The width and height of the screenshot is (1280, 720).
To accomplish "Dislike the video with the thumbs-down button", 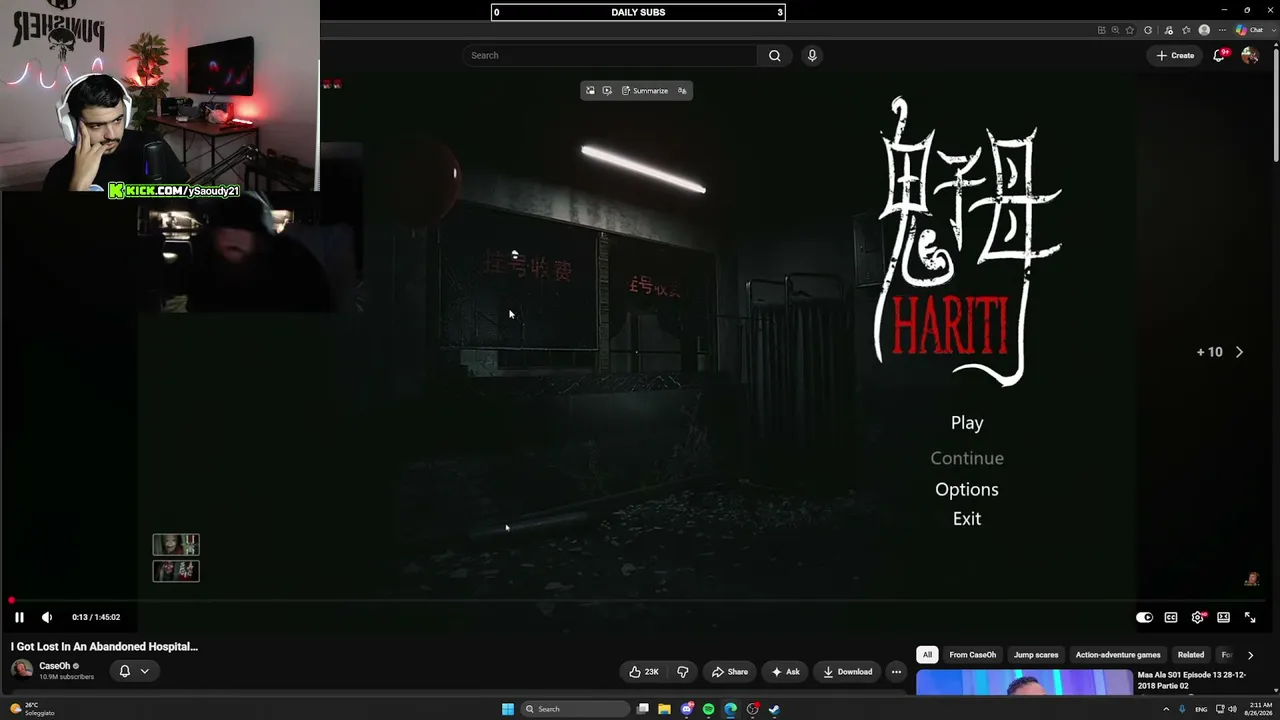I will (x=683, y=672).
